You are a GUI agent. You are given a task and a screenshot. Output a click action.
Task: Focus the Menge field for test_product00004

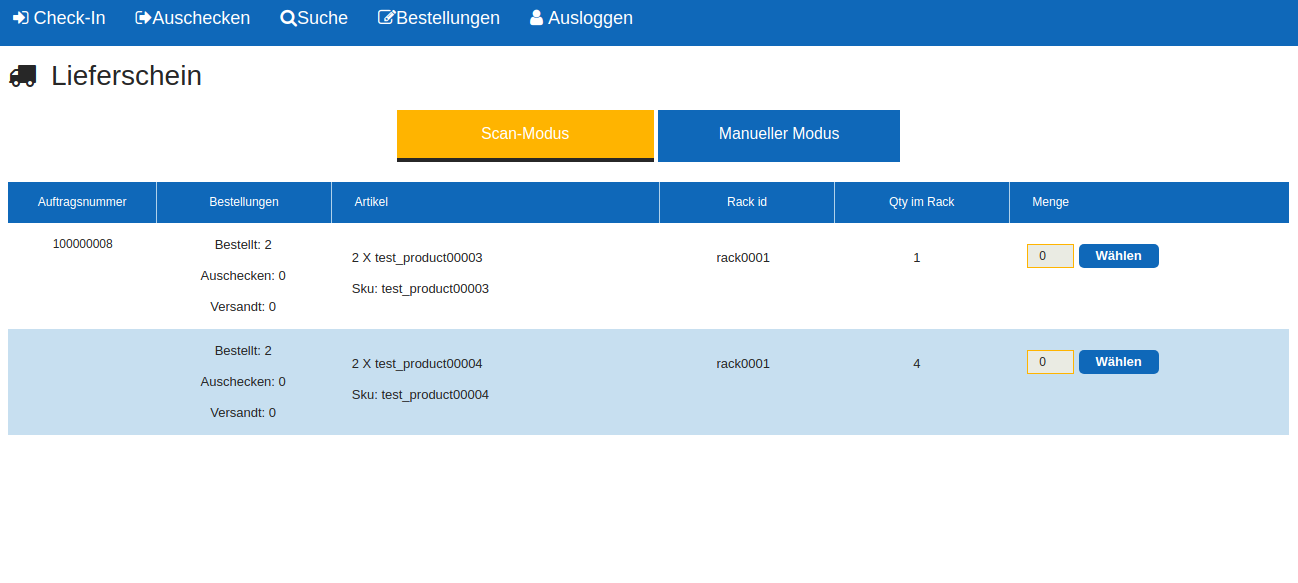tap(1050, 362)
